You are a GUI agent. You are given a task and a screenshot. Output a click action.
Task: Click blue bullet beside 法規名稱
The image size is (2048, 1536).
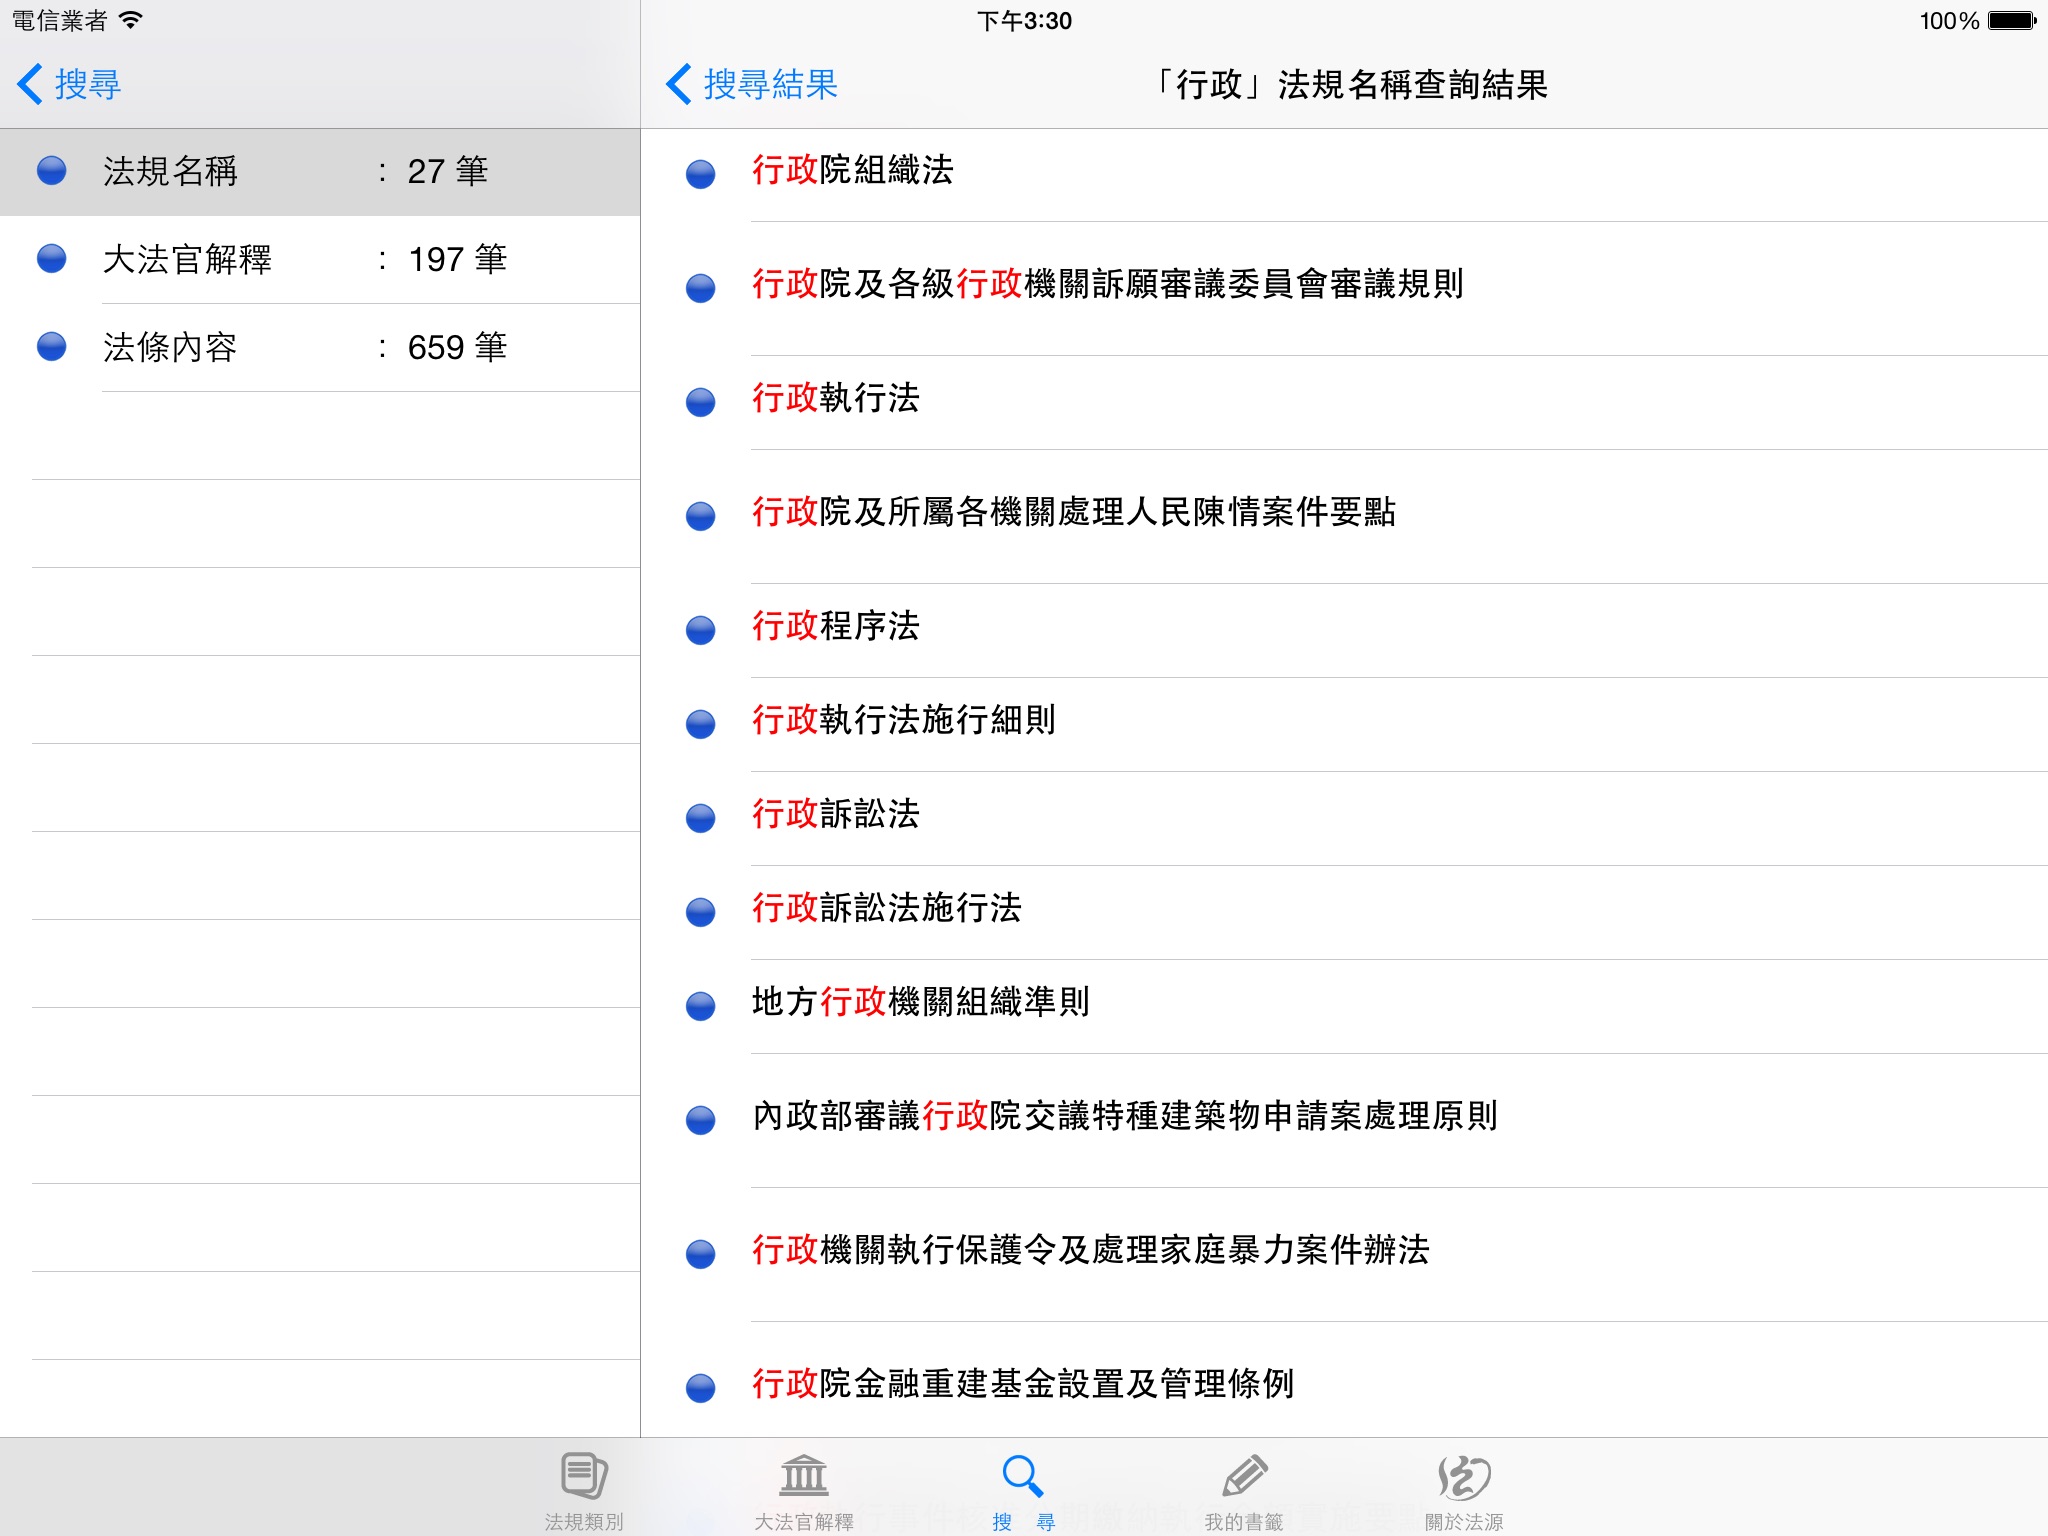[x=52, y=171]
